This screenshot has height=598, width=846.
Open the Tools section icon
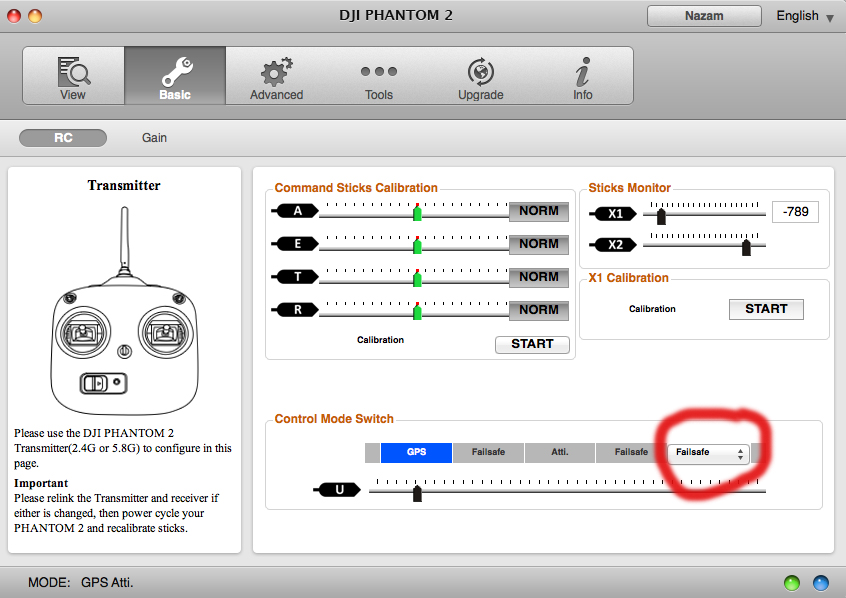[379, 76]
